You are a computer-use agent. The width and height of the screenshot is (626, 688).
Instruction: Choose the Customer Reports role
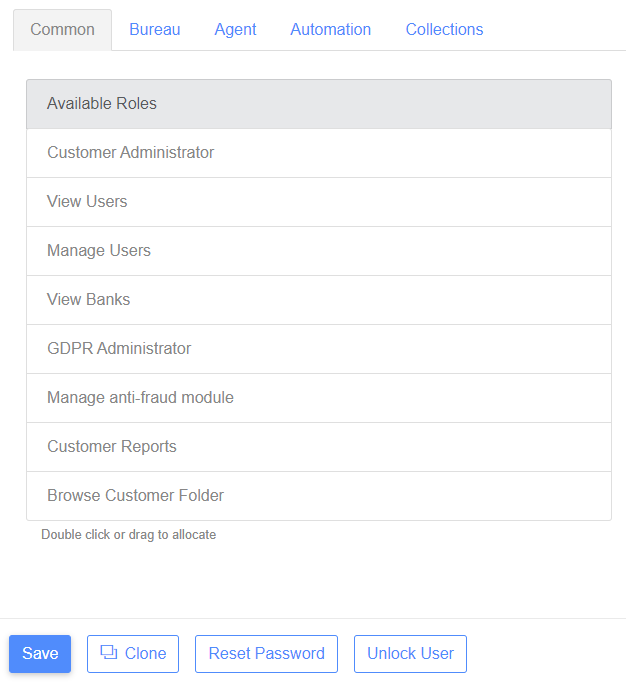click(x=319, y=447)
